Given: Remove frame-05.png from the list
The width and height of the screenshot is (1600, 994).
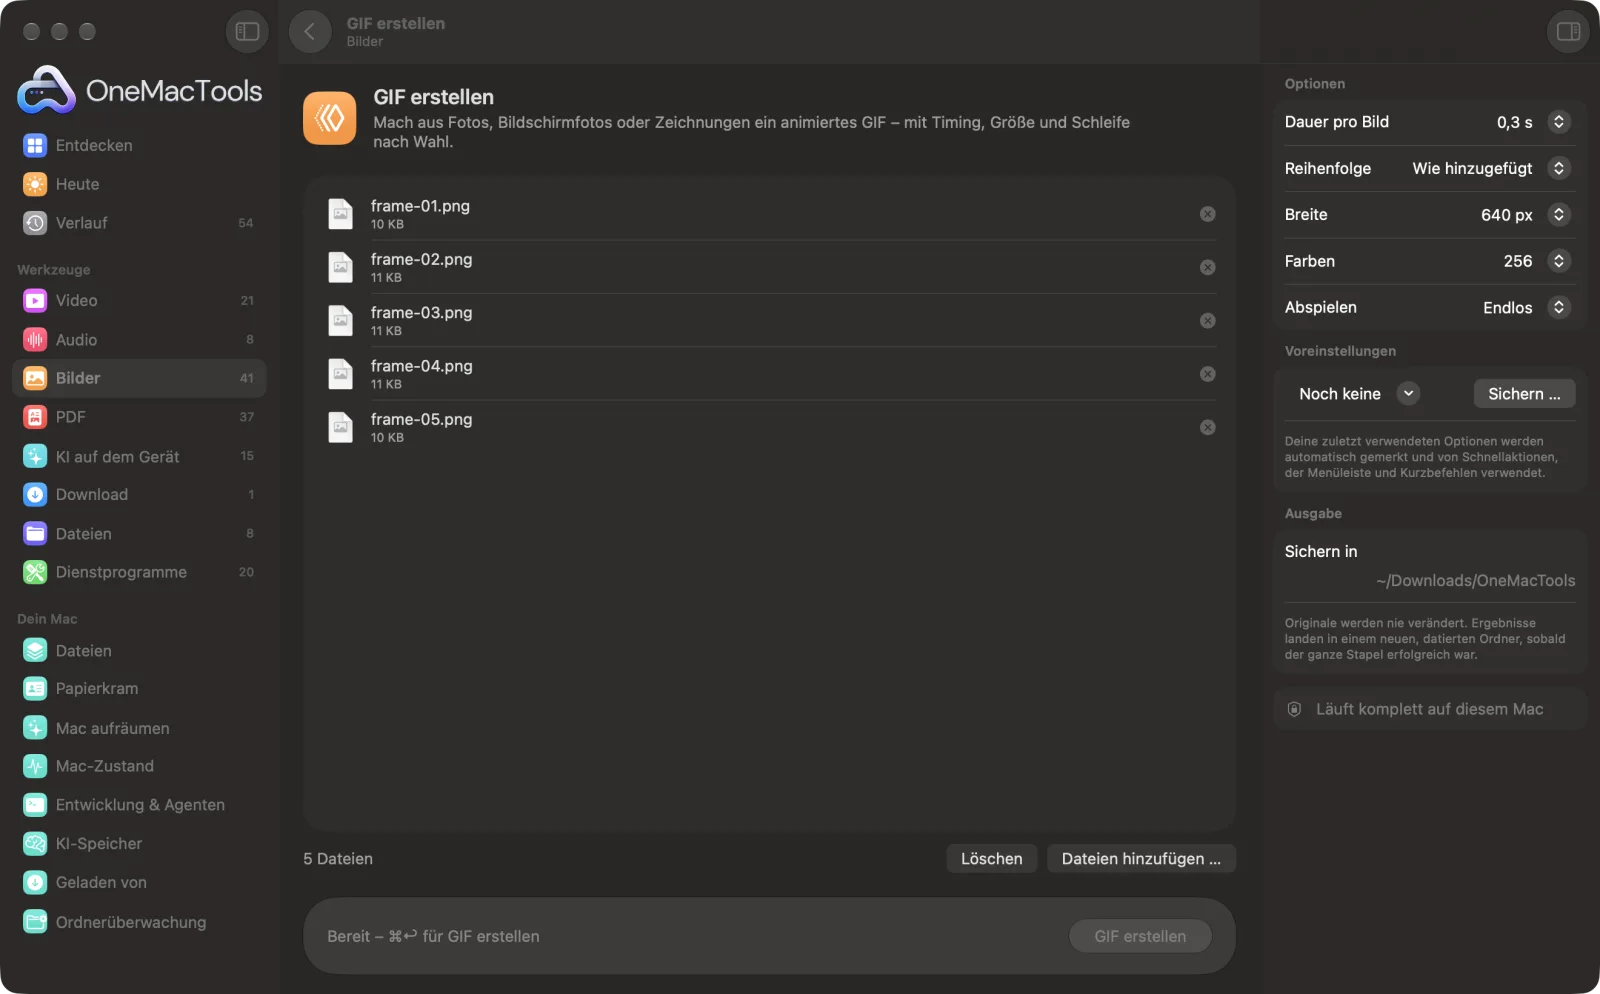Looking at the screenshot, I should pyautogui.click(x=1208, y=427).
